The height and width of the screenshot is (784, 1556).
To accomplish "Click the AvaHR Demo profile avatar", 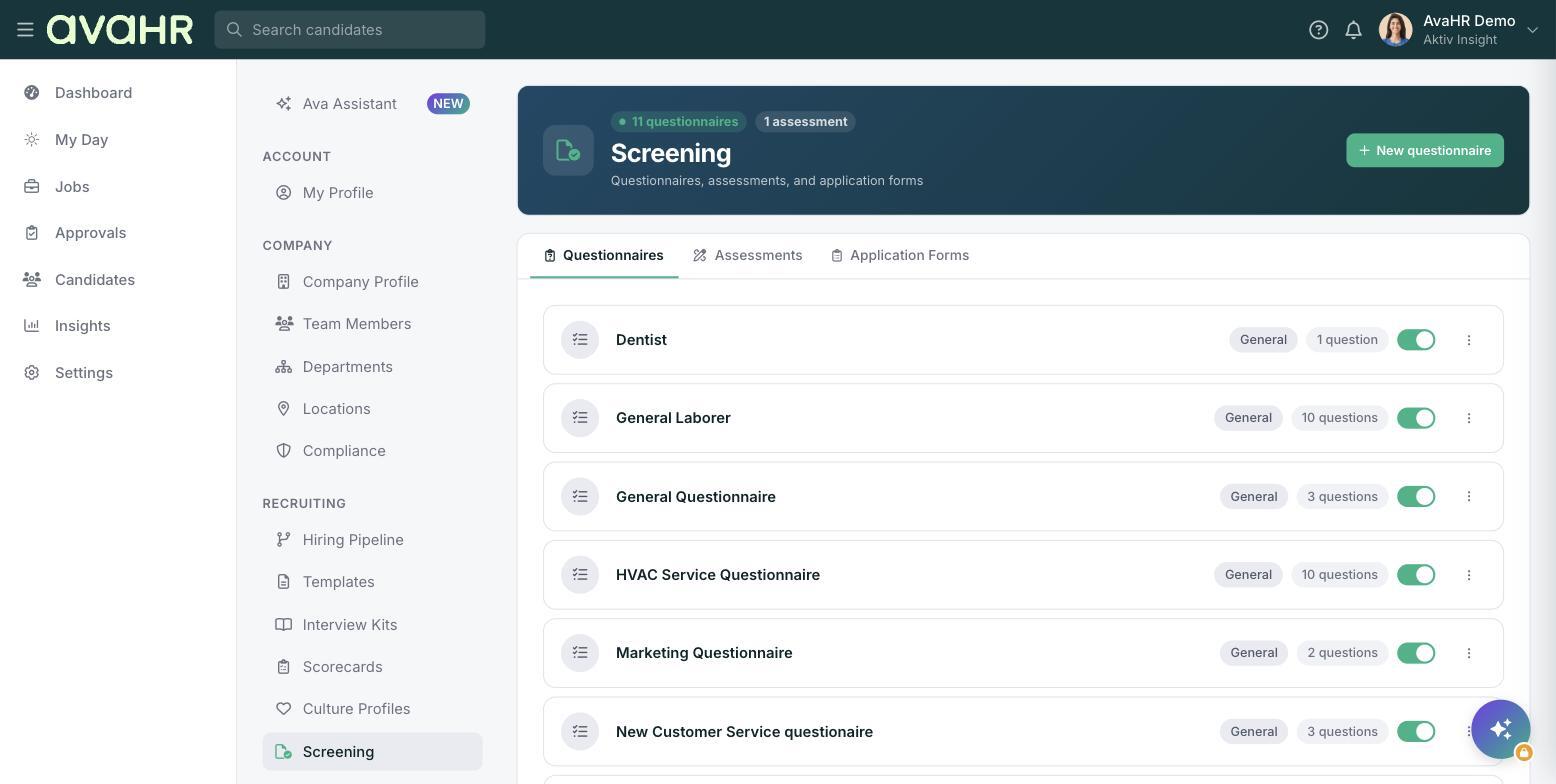I will pos(1395,30).
